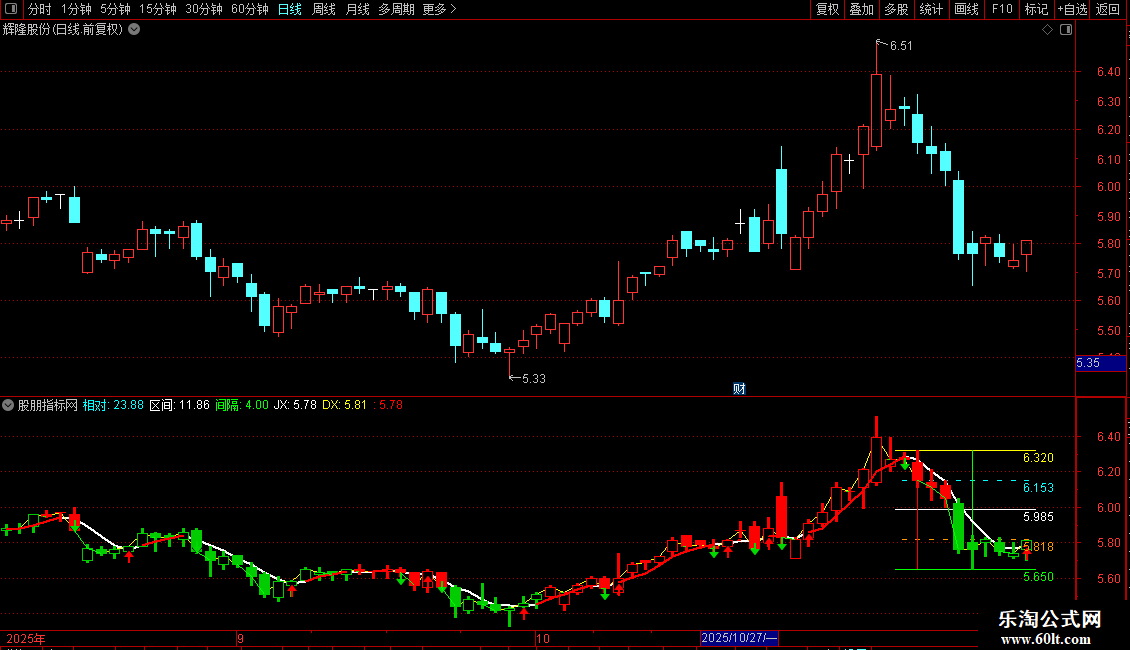
Task: Click the 5.35 highlighted price on the axis
Action: pos(1088,362)
